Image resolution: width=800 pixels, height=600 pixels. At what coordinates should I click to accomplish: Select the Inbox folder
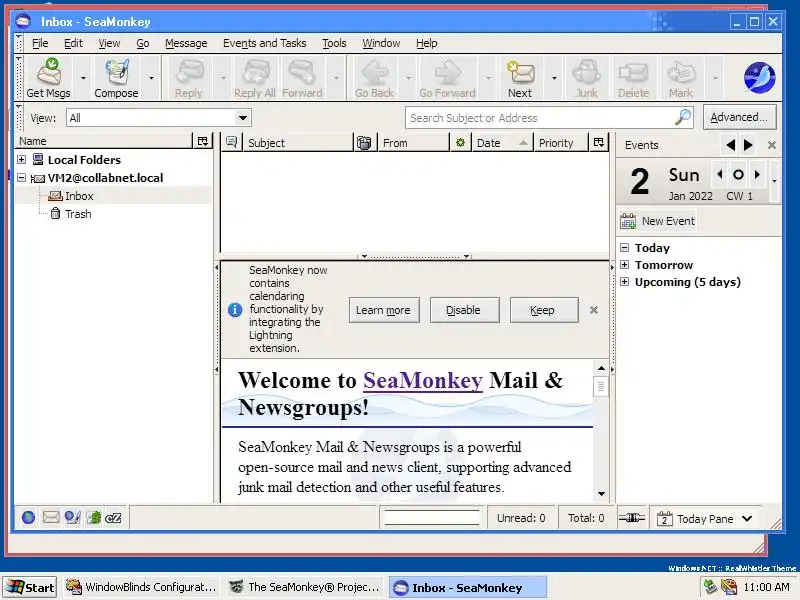[79, 196]
